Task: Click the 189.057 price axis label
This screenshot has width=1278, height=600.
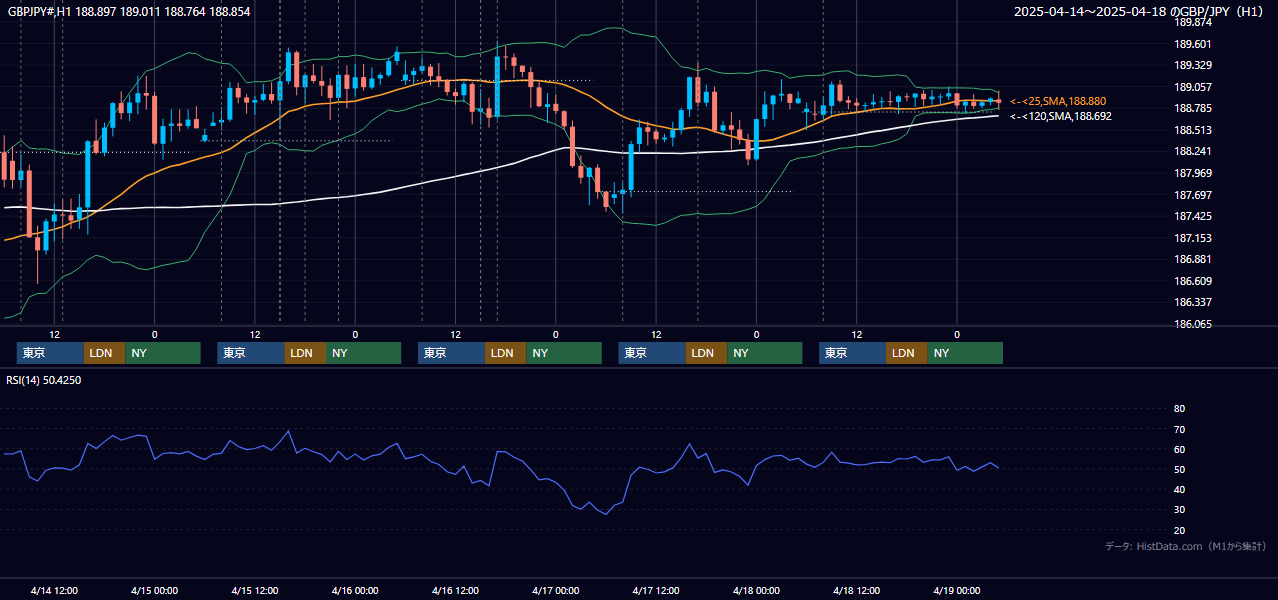Action: (1192, 87)
